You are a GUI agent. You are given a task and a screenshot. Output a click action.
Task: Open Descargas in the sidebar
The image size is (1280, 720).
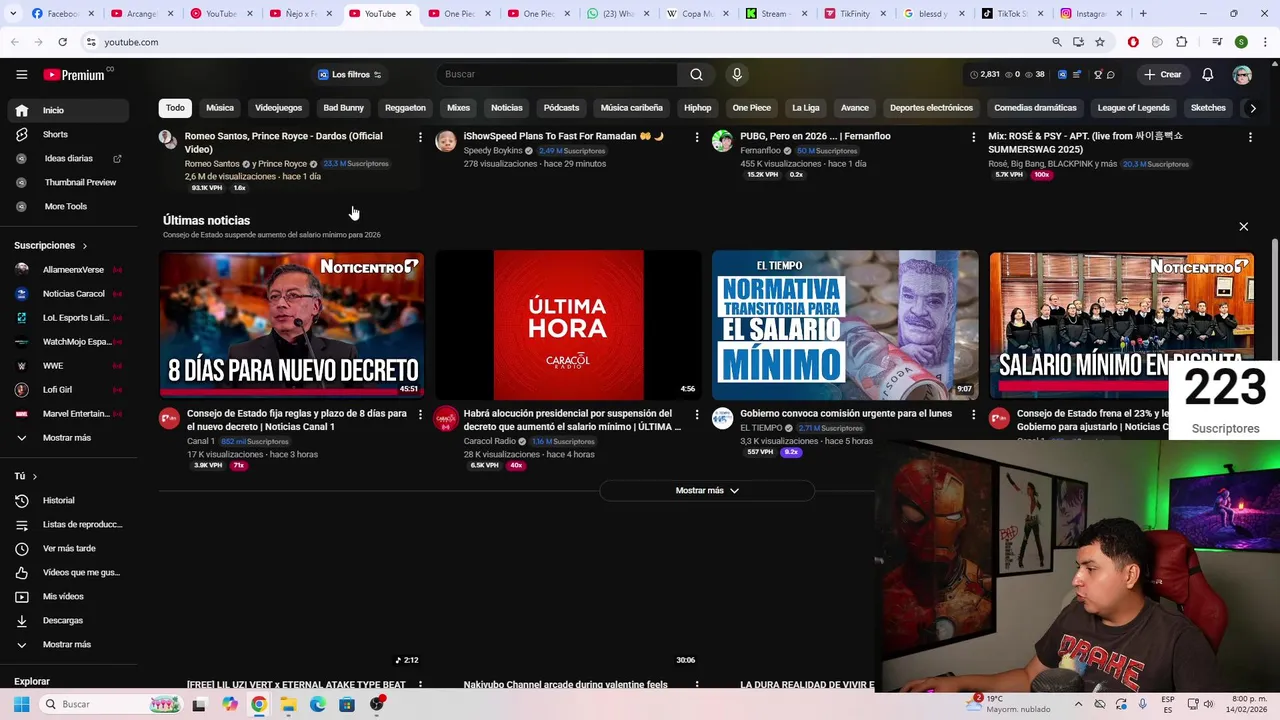(67, 620)
